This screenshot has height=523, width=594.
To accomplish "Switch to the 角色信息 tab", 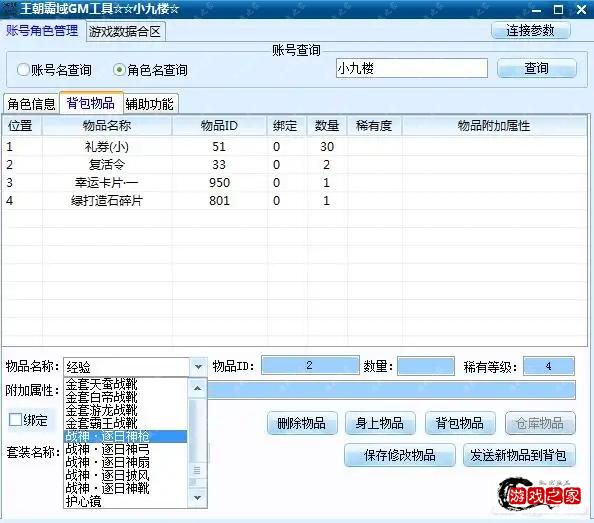I will pos(31,104).
